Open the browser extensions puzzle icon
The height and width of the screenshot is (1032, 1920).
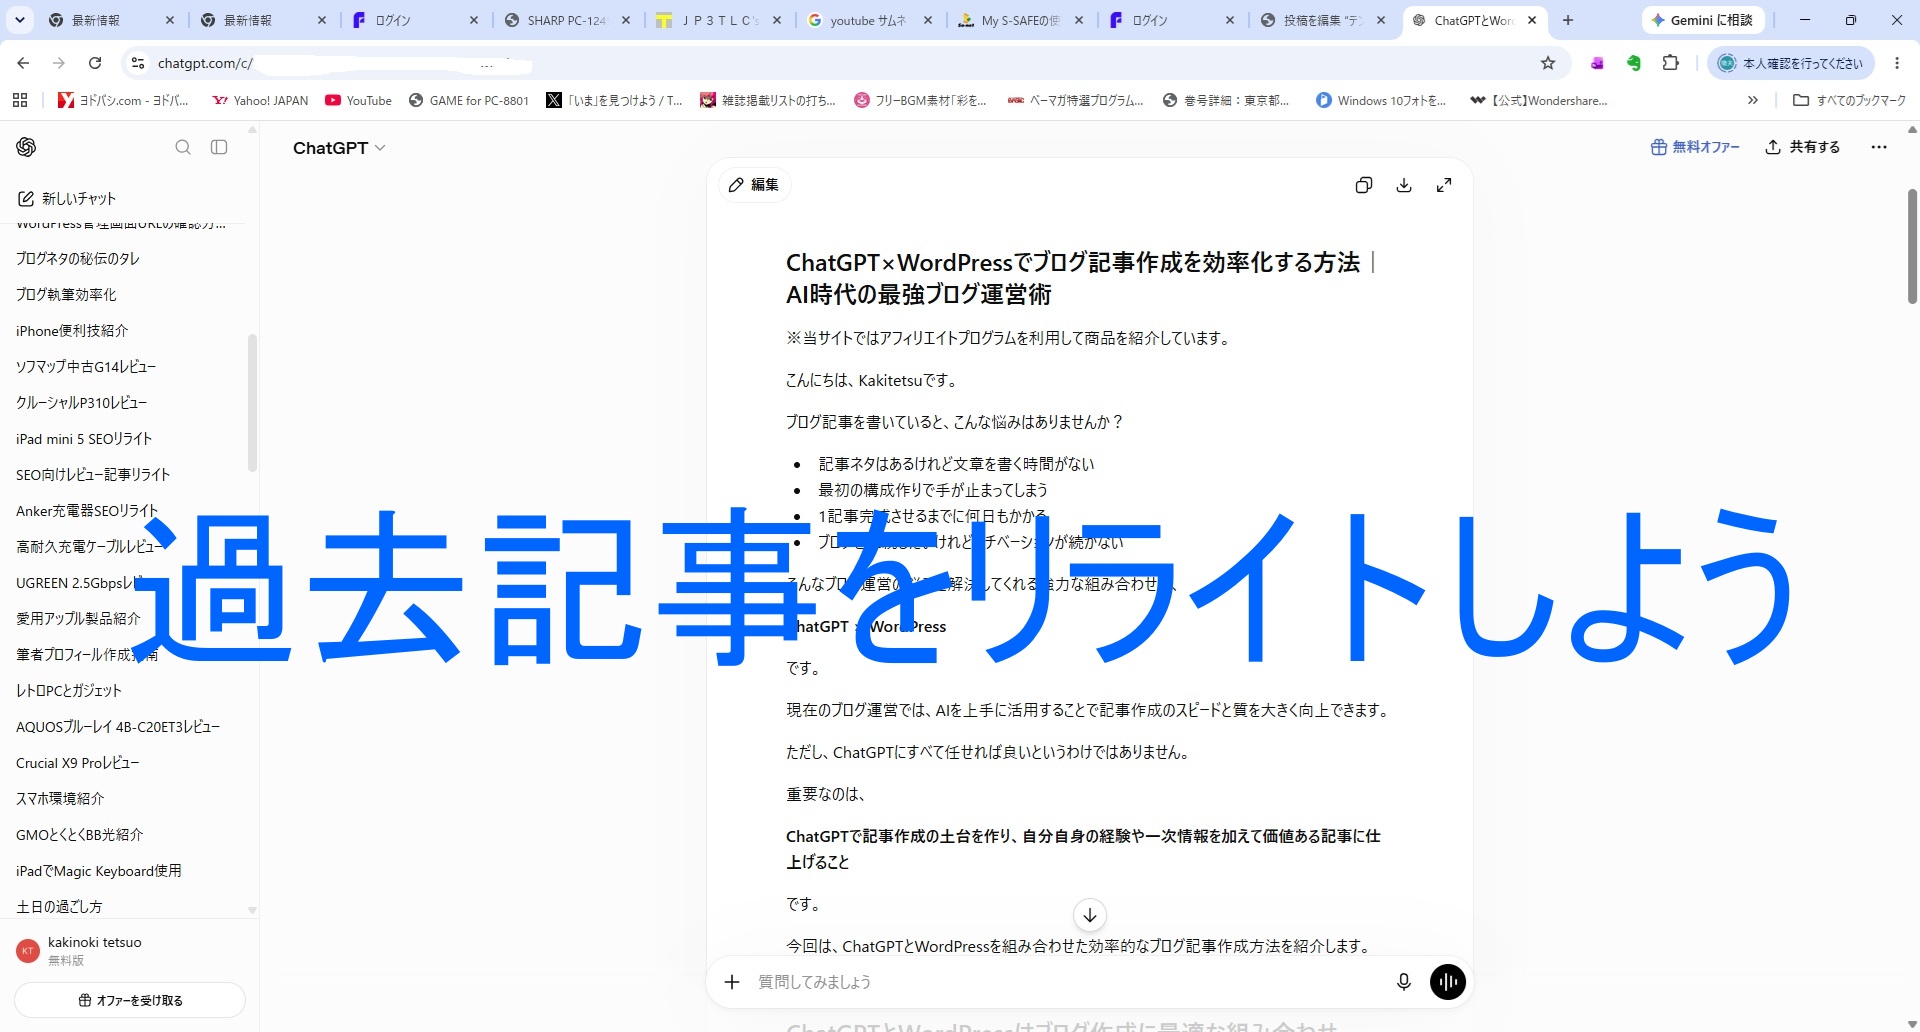(x=1670, y=63)
